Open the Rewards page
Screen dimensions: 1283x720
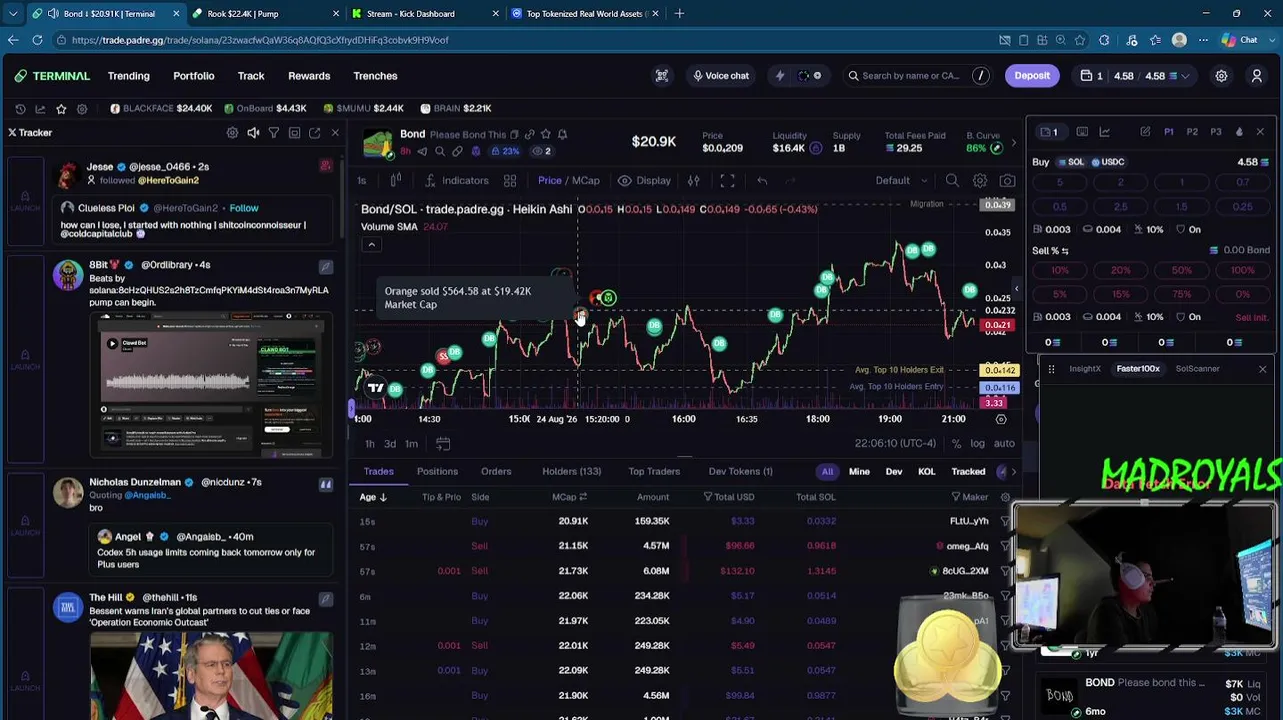pyautogui.click(x=309, y=76)
